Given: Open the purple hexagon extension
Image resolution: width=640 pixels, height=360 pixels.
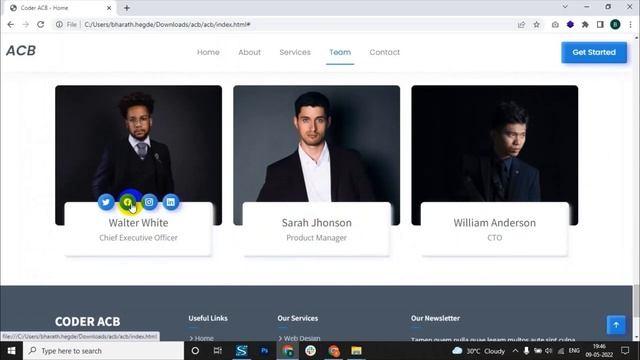Looking at the screenshot, I should [570, 24].
